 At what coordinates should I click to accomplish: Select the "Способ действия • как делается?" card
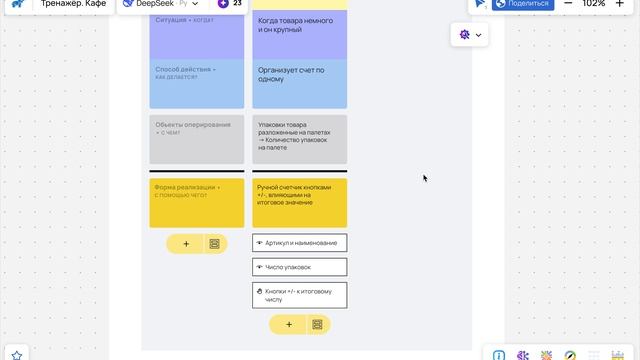pyautogui.click(x=197, y=84)
